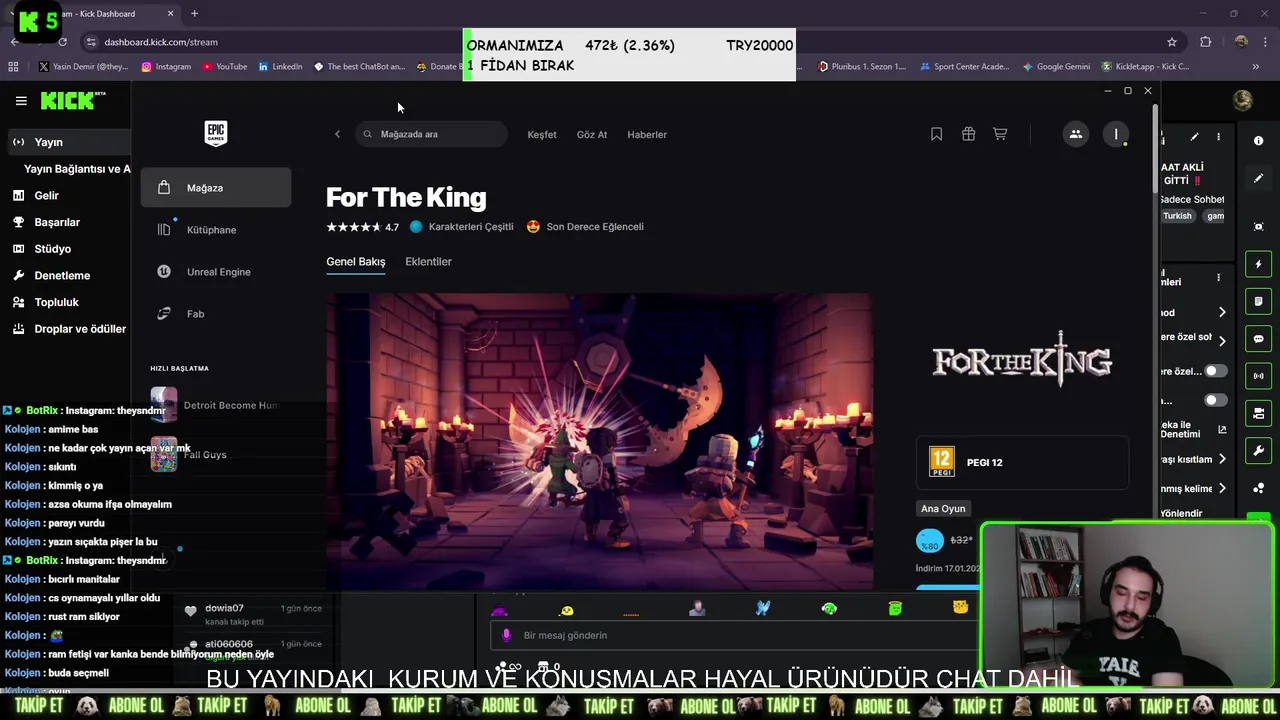Show more bookmarks with the chevron
Image resolution: width=1280 pixels, height=720 pixels.
(x=1255, y=67)
